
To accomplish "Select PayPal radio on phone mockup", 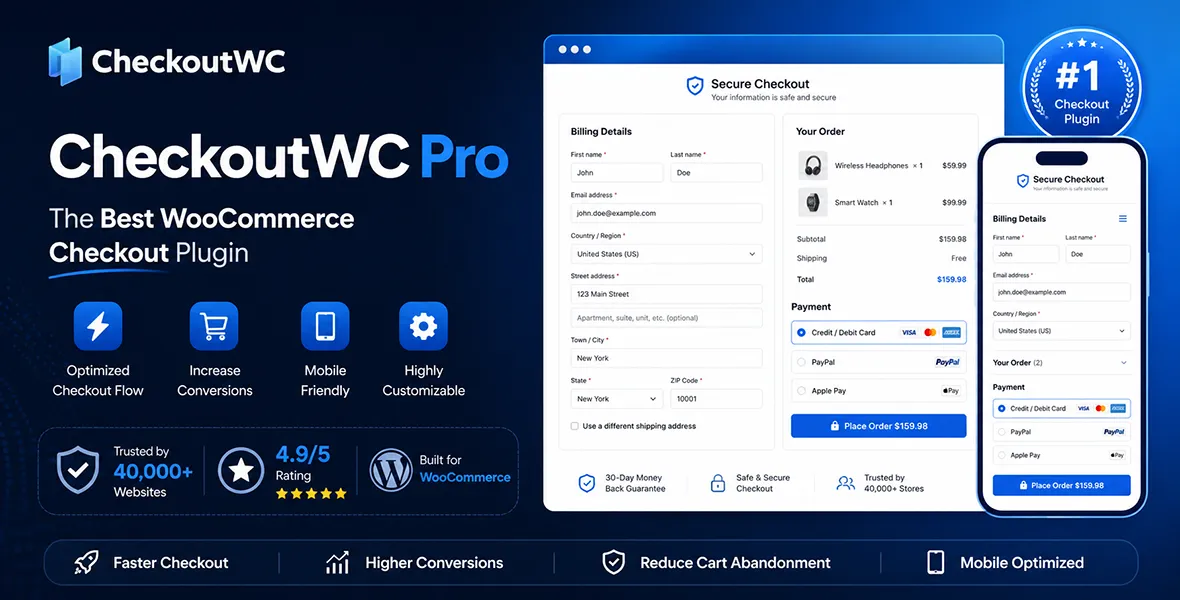I will tap(1002, 432).
